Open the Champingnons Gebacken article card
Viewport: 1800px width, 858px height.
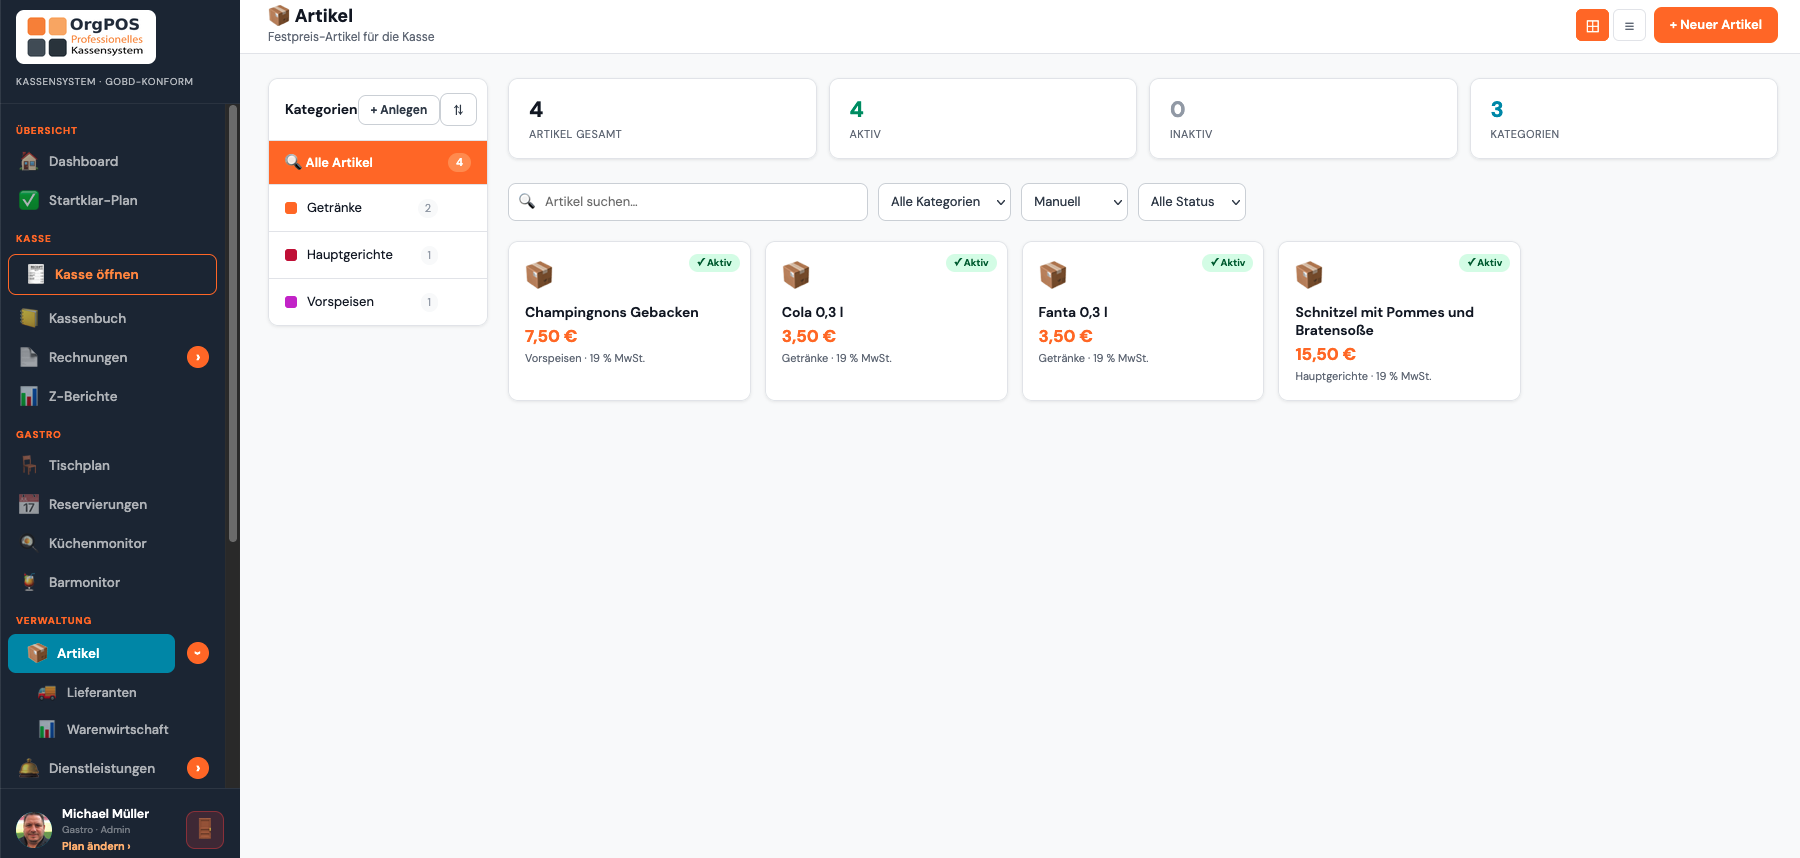coord(629,321)
